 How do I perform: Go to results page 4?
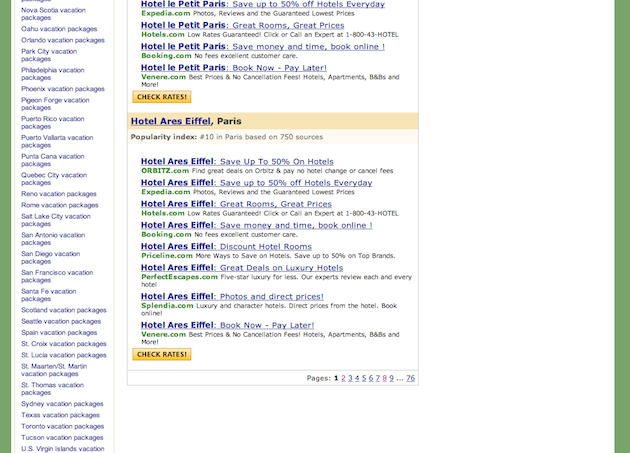point(357,378)
